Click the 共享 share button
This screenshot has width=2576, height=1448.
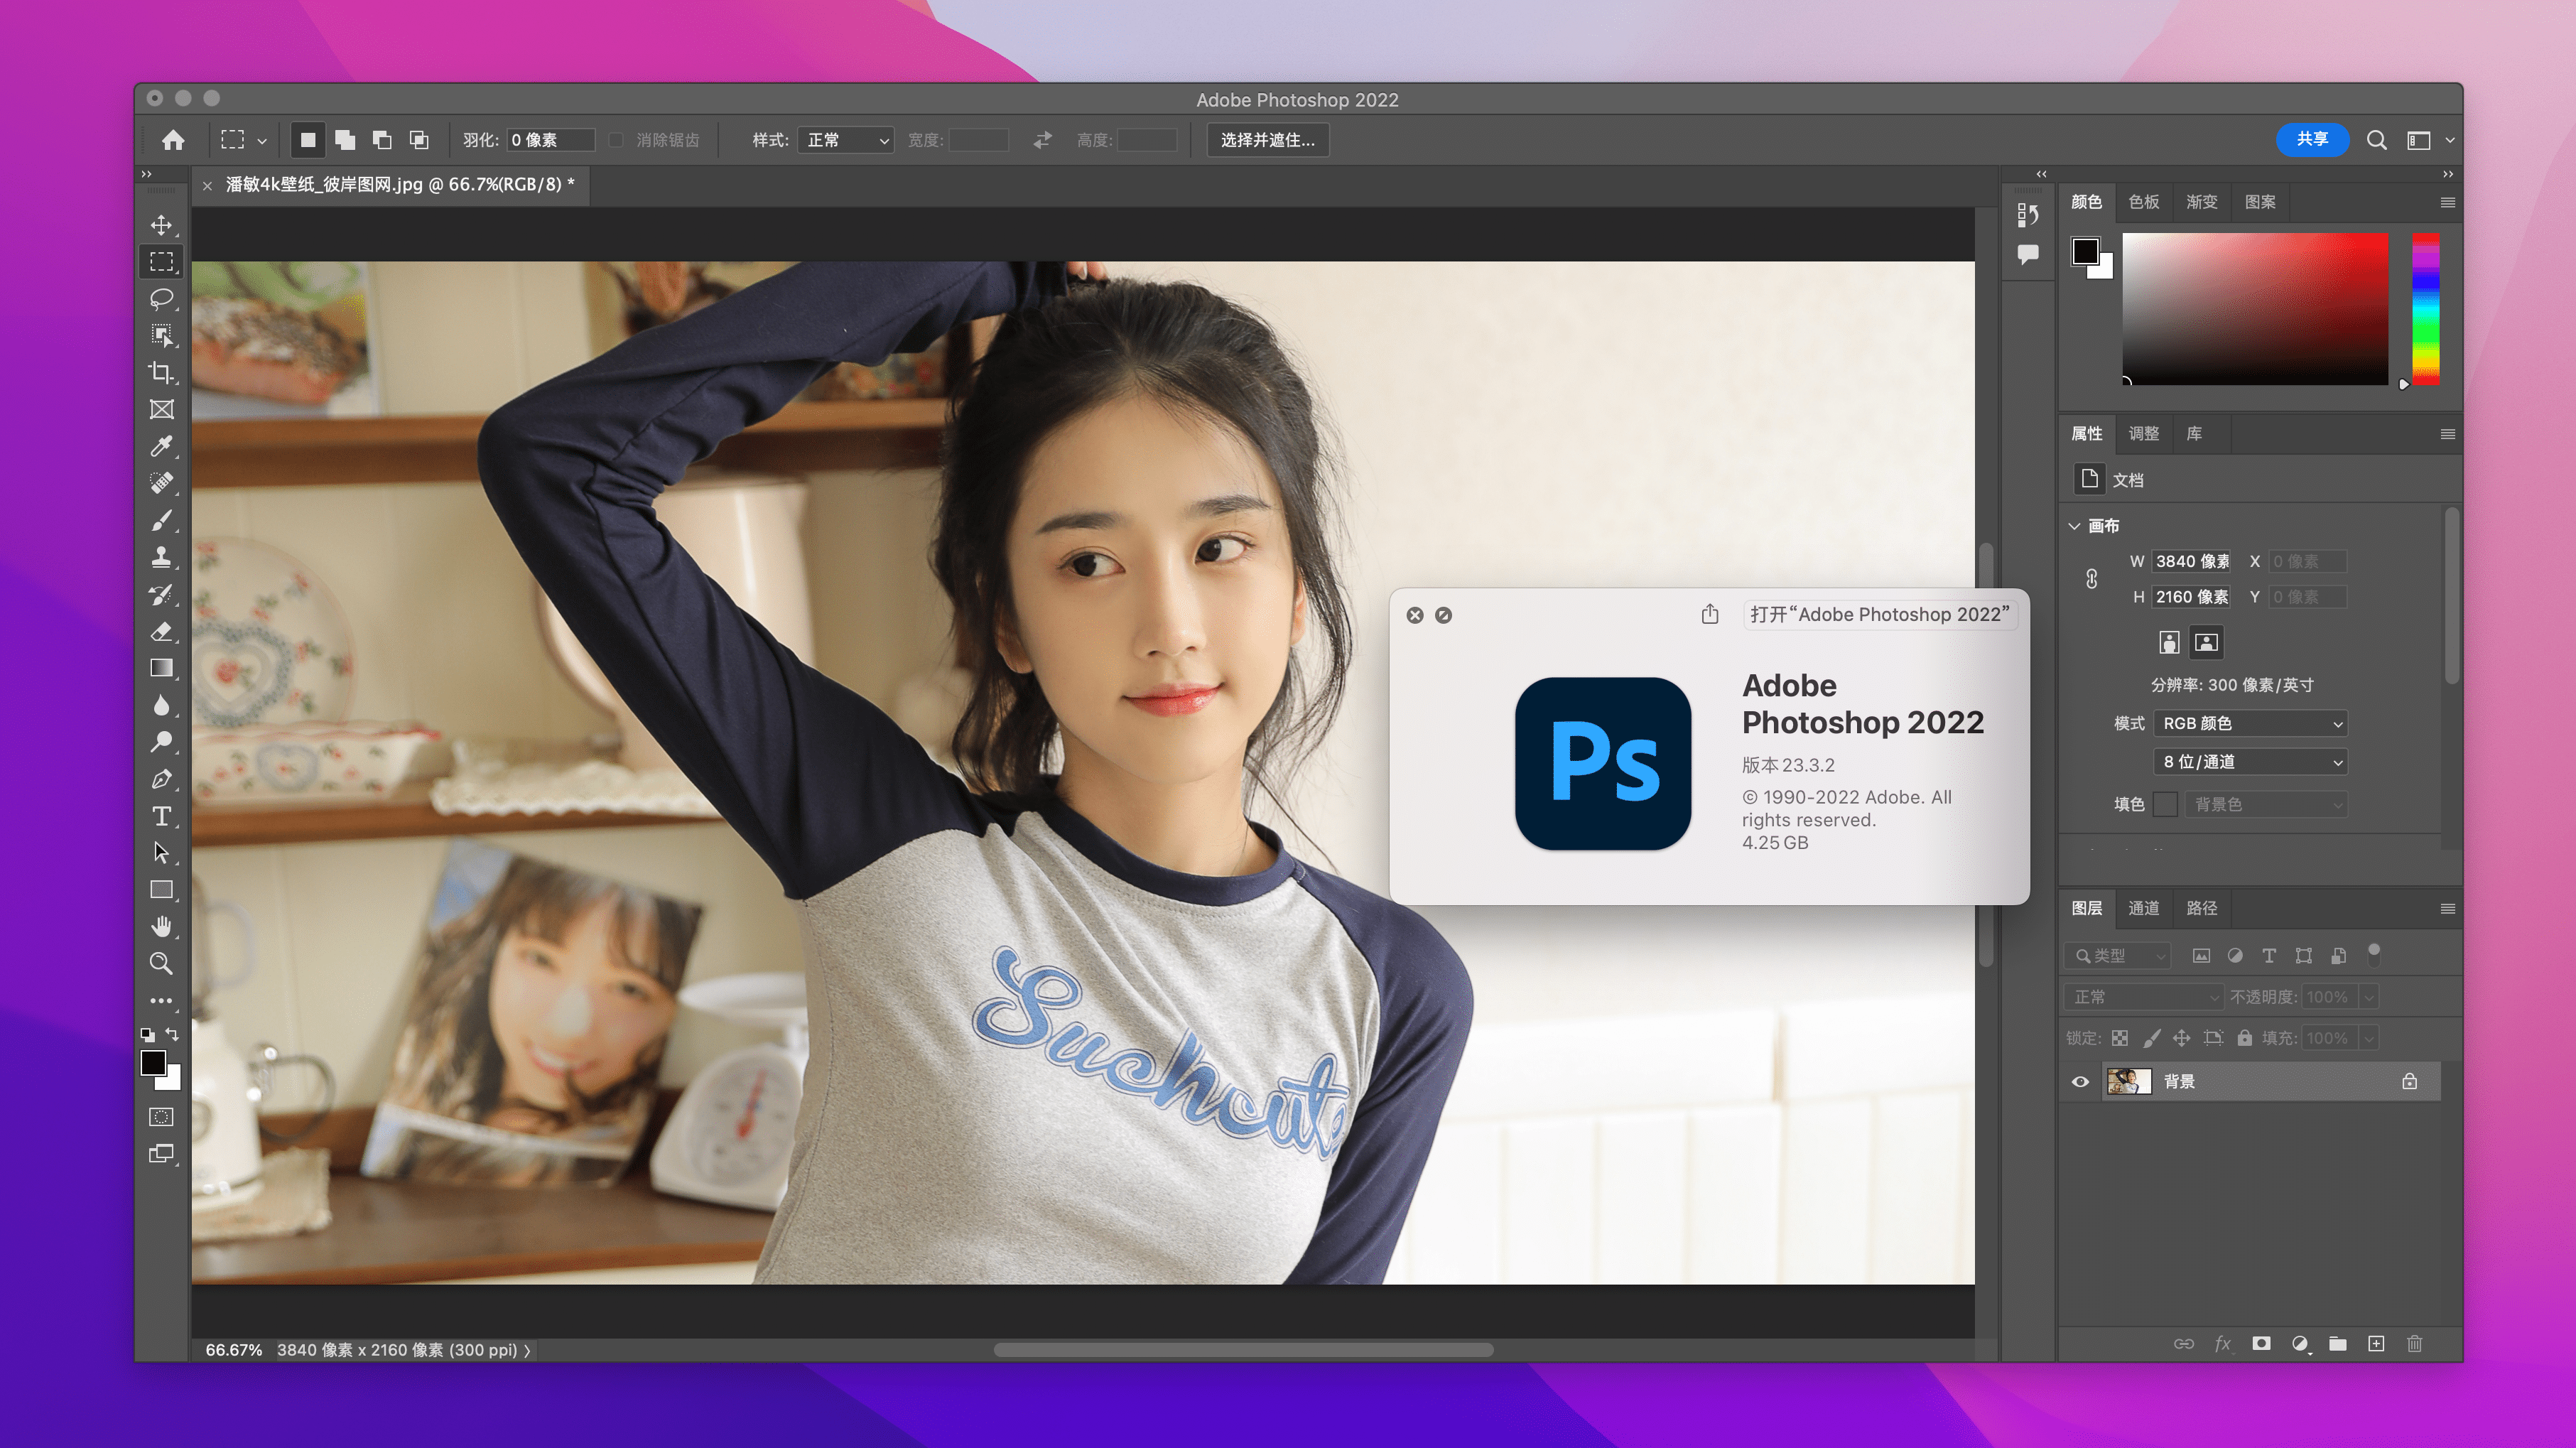coord(2311,139)
